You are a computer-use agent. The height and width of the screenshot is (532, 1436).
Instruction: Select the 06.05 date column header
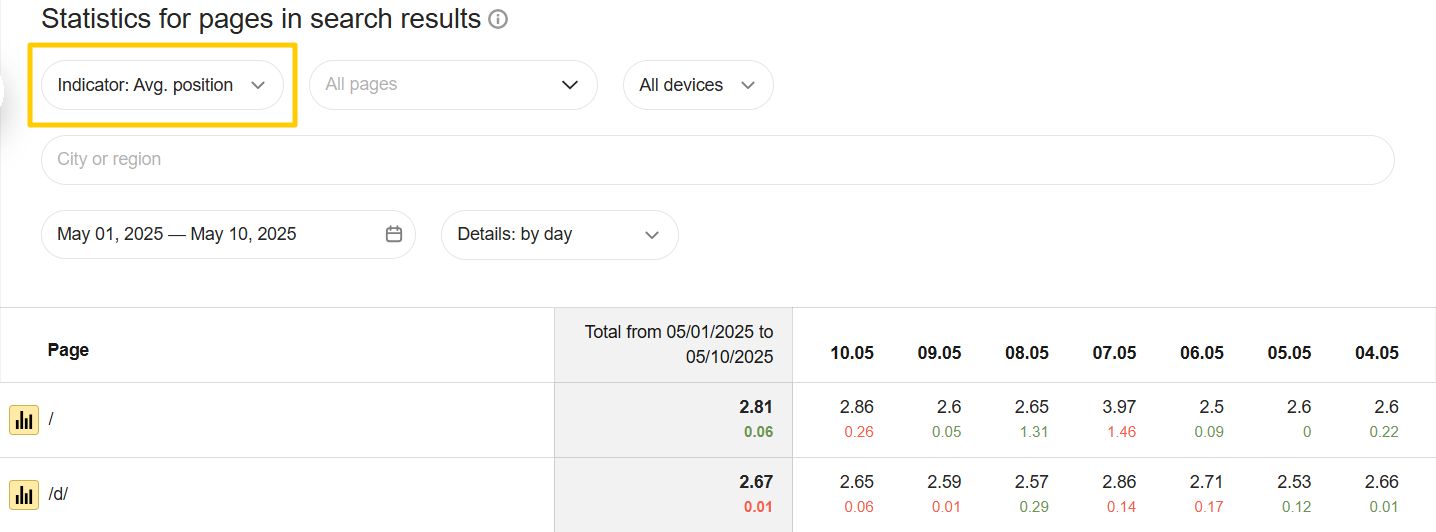1202,353
